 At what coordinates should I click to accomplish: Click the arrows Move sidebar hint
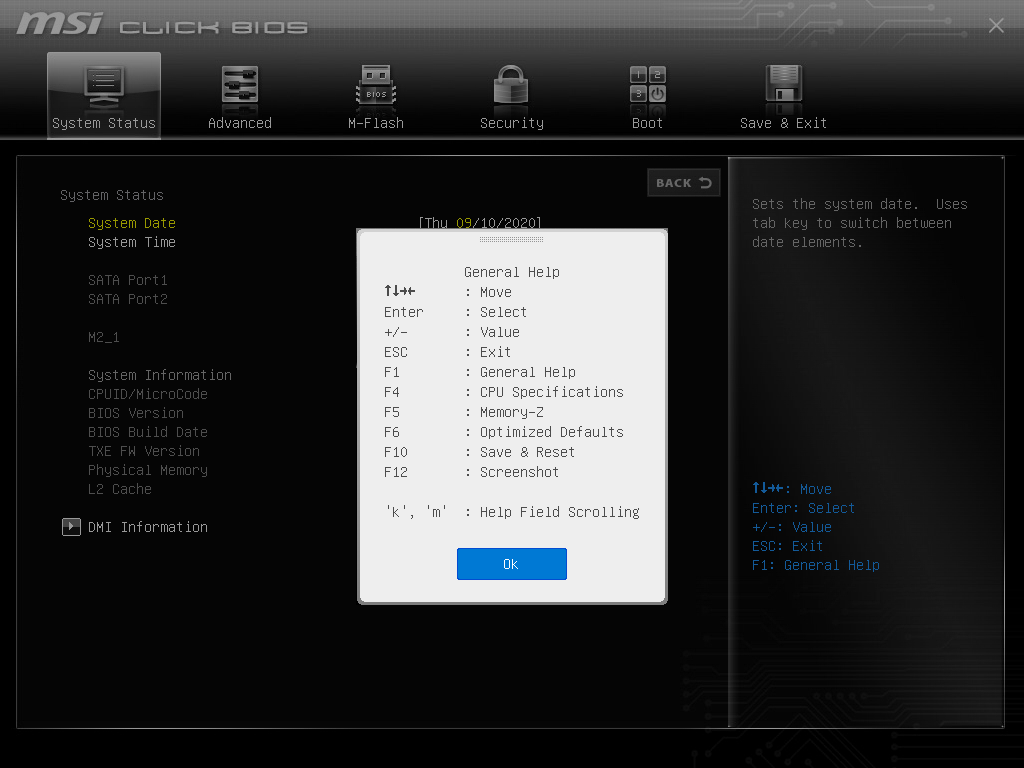click(x=792, y=488)
